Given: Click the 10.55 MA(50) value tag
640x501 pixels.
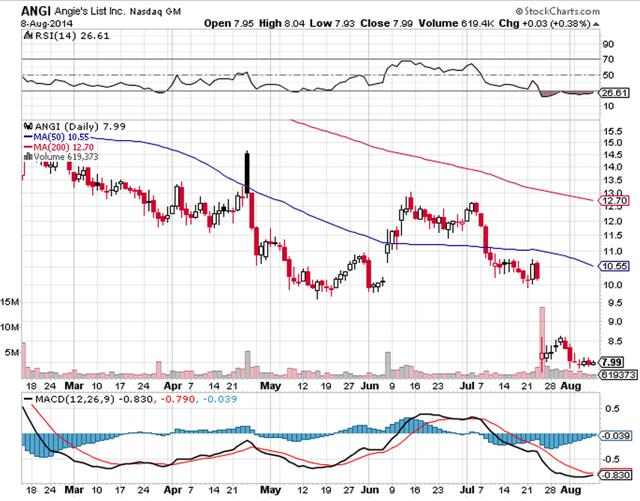Looking at the screenshot, I should tap(614, 266).
